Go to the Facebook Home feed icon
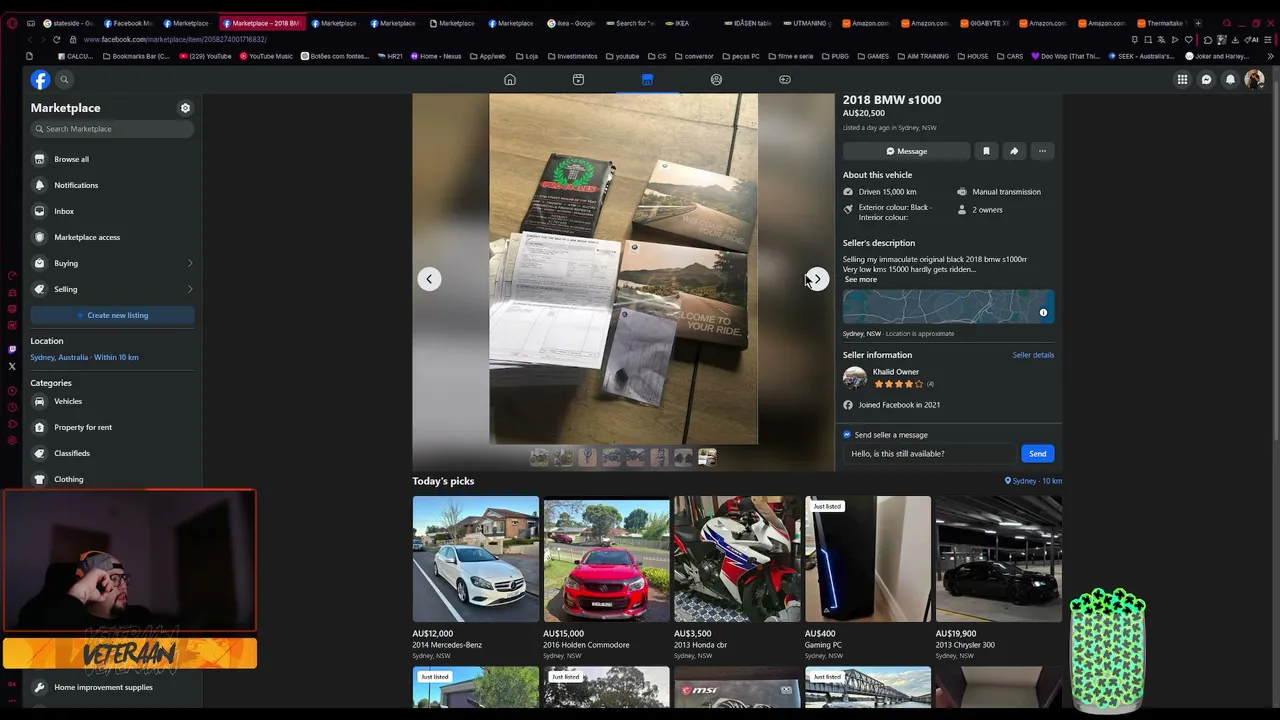The width and height of the screenshot is (1280, 720). (x=510, y=80)
